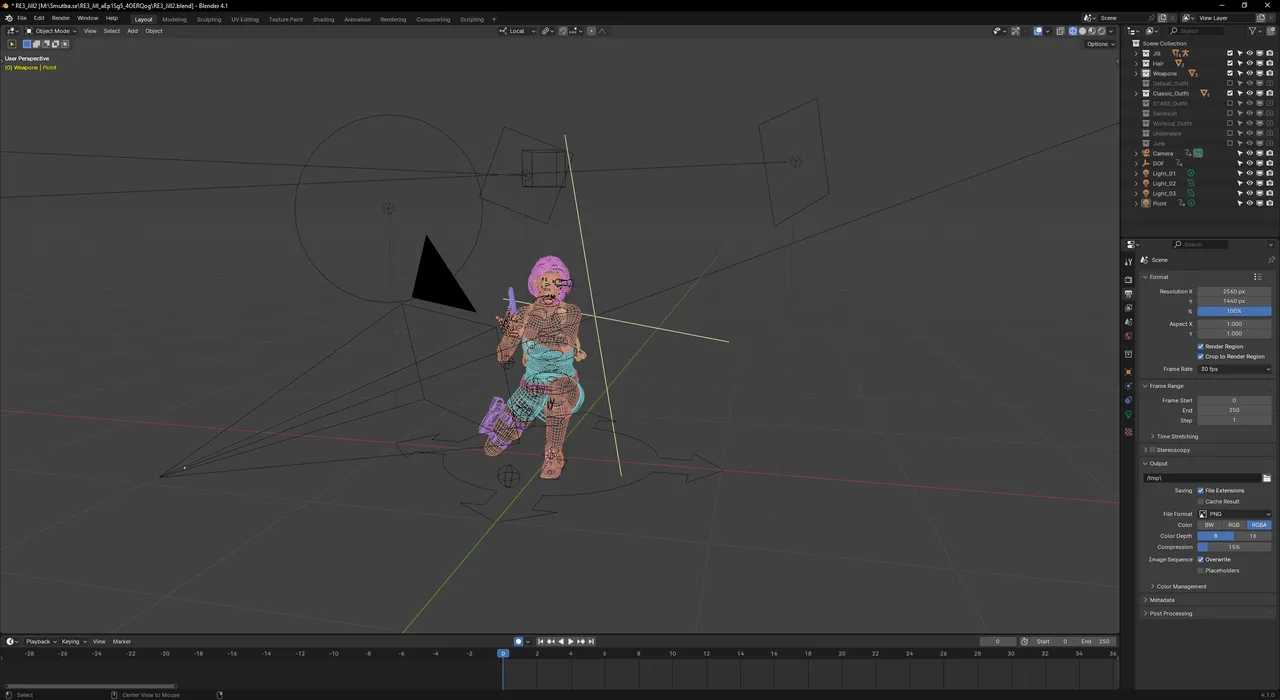Click the proportional editing icon

coord(591,31)
